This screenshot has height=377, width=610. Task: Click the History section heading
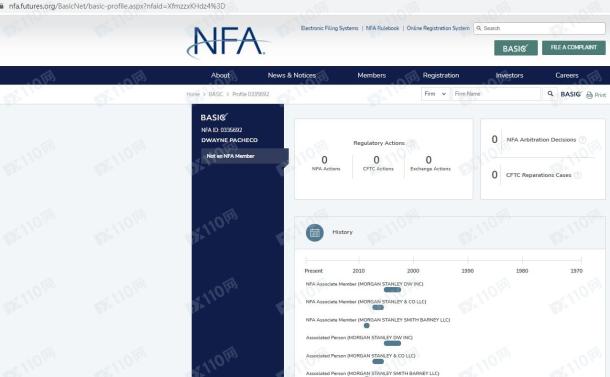(342, 232)
